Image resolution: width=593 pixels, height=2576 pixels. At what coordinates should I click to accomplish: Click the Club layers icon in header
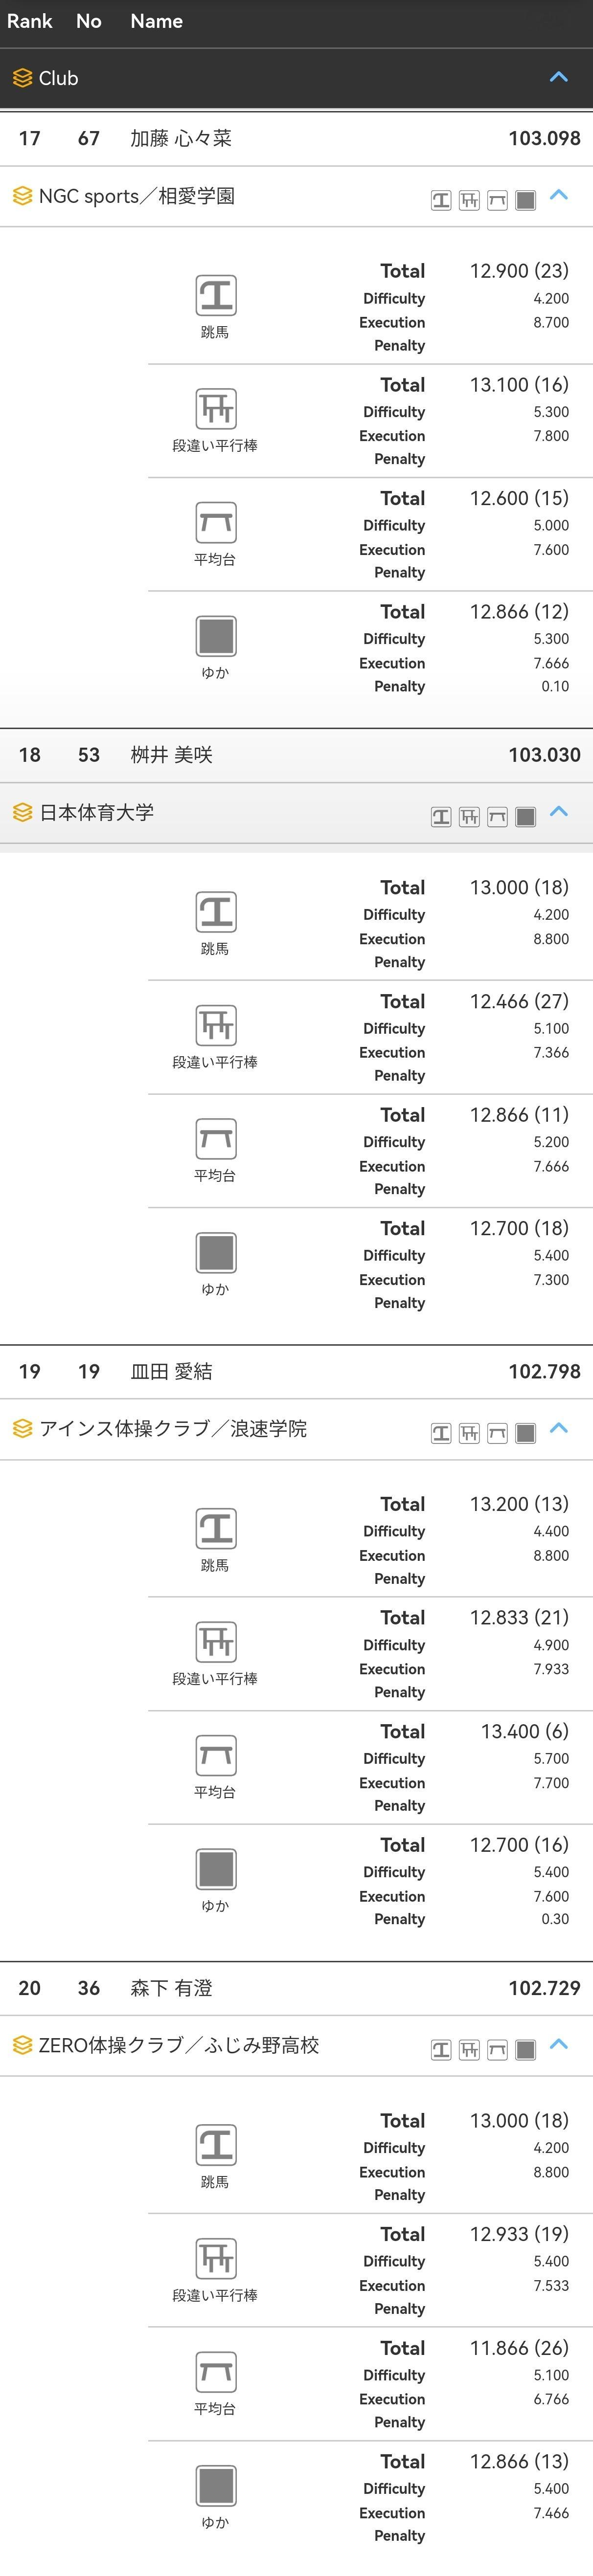(22, 78)
